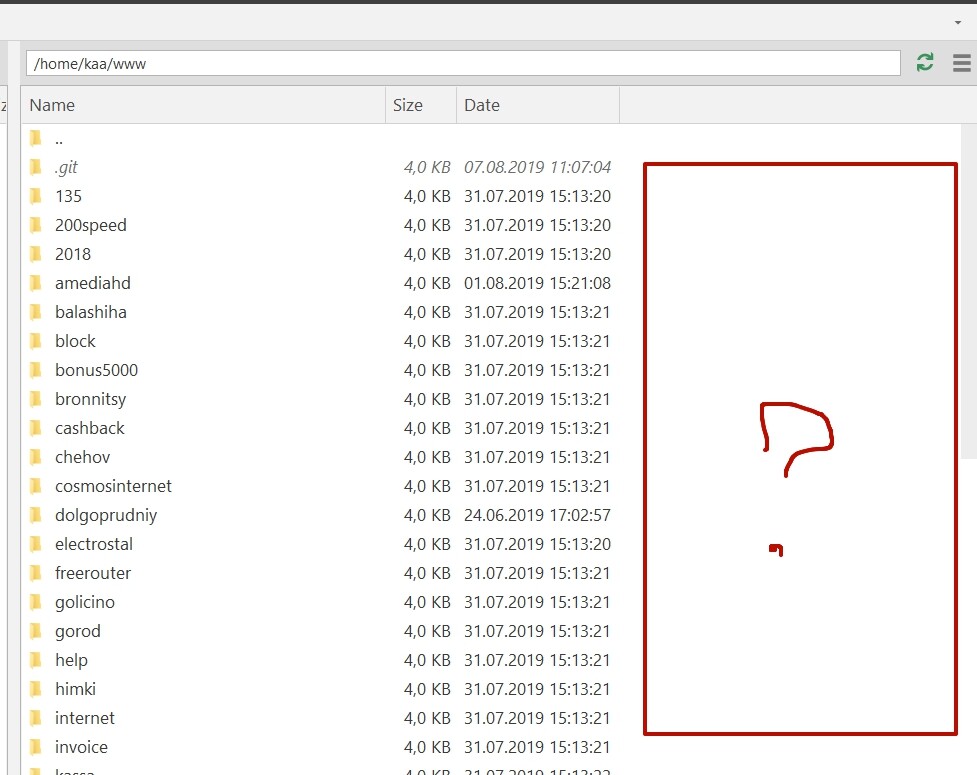977x775 pixels.
Task: Select the invoice folder
Action: pos(81,747)
